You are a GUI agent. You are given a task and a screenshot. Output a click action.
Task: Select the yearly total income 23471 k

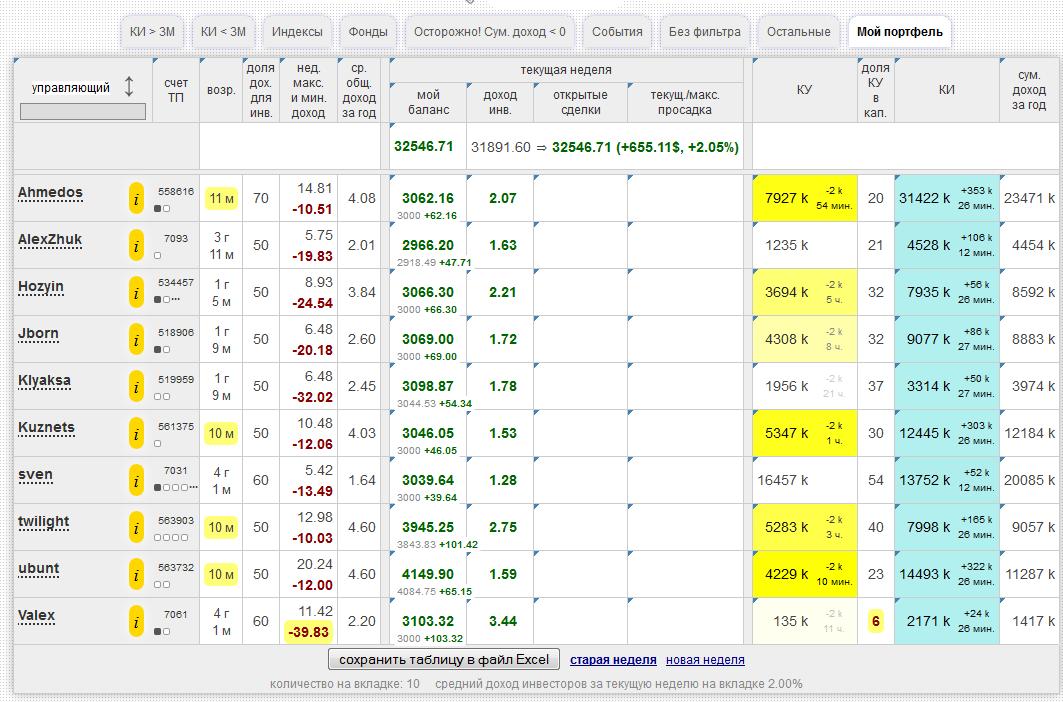click(x=1029, y=198)
